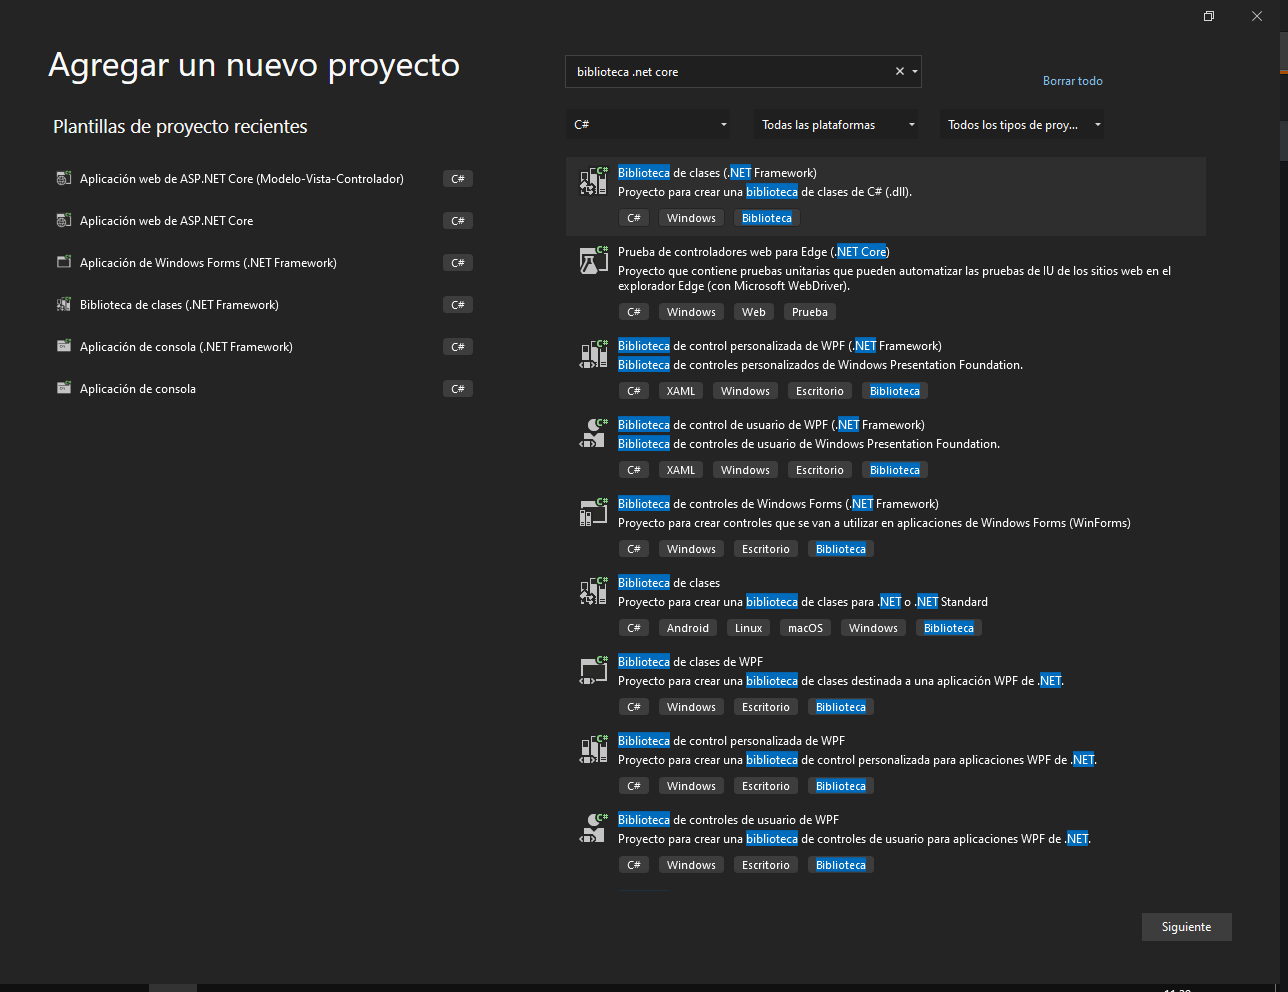Screen dimensions: 1288x992
Task: Click icon of recent Aplicación de consola (.NET Framework)
Action: 64,346
